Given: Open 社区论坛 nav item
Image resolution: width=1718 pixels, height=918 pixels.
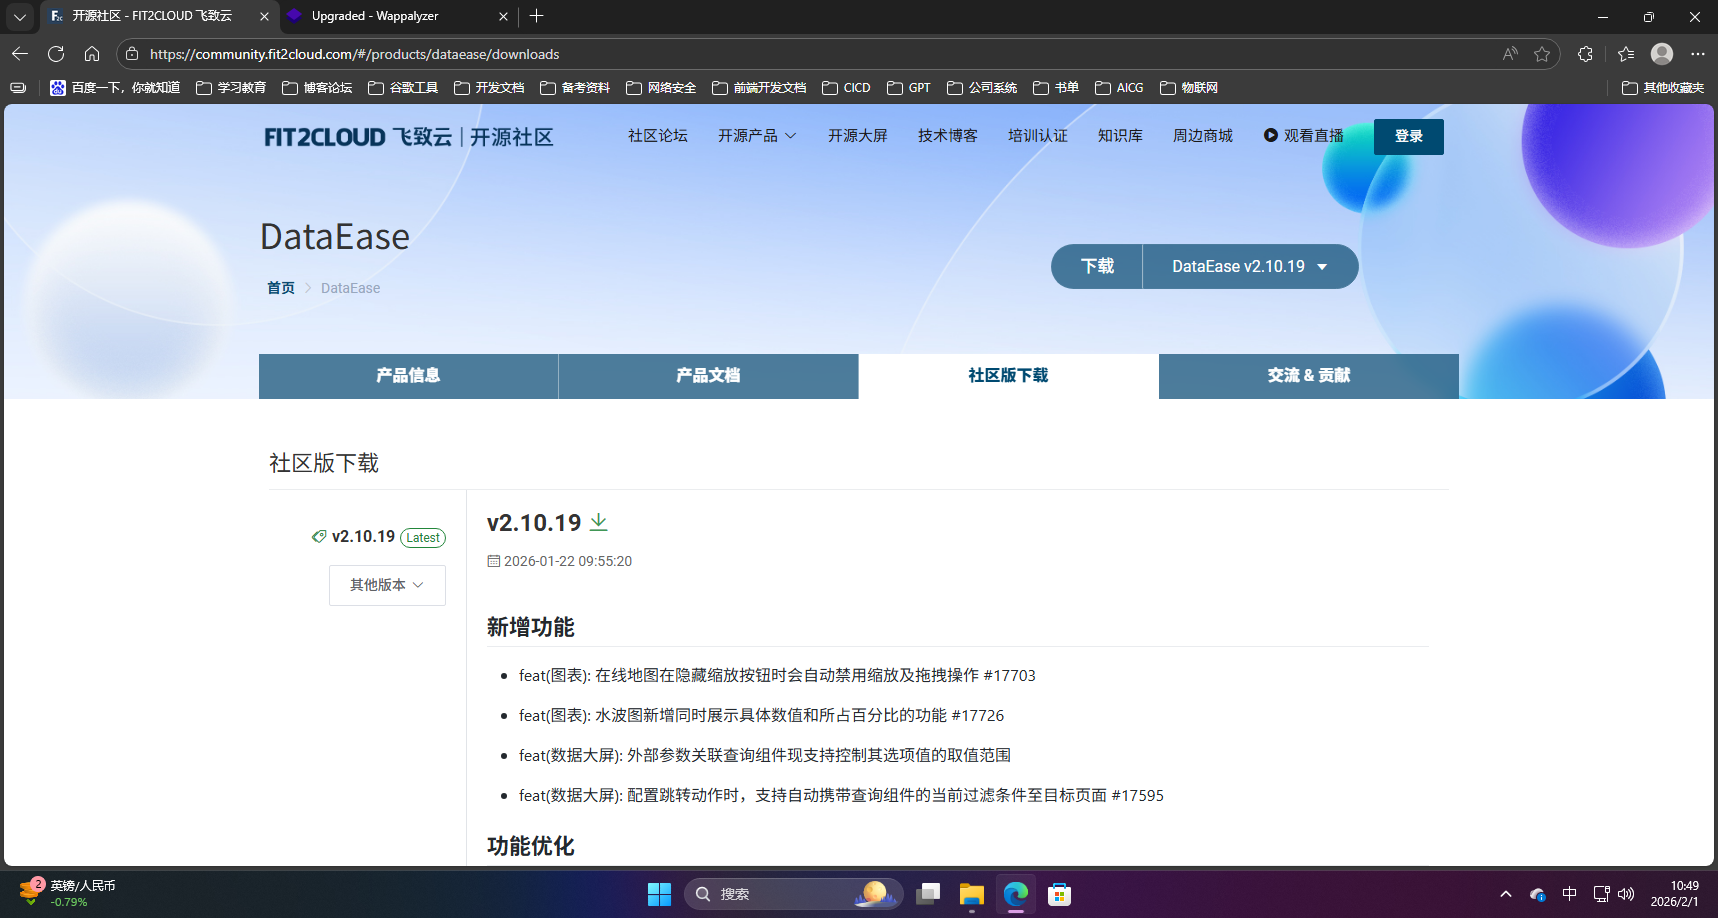Looking at the screenshot, I should [x=658, y=136].
